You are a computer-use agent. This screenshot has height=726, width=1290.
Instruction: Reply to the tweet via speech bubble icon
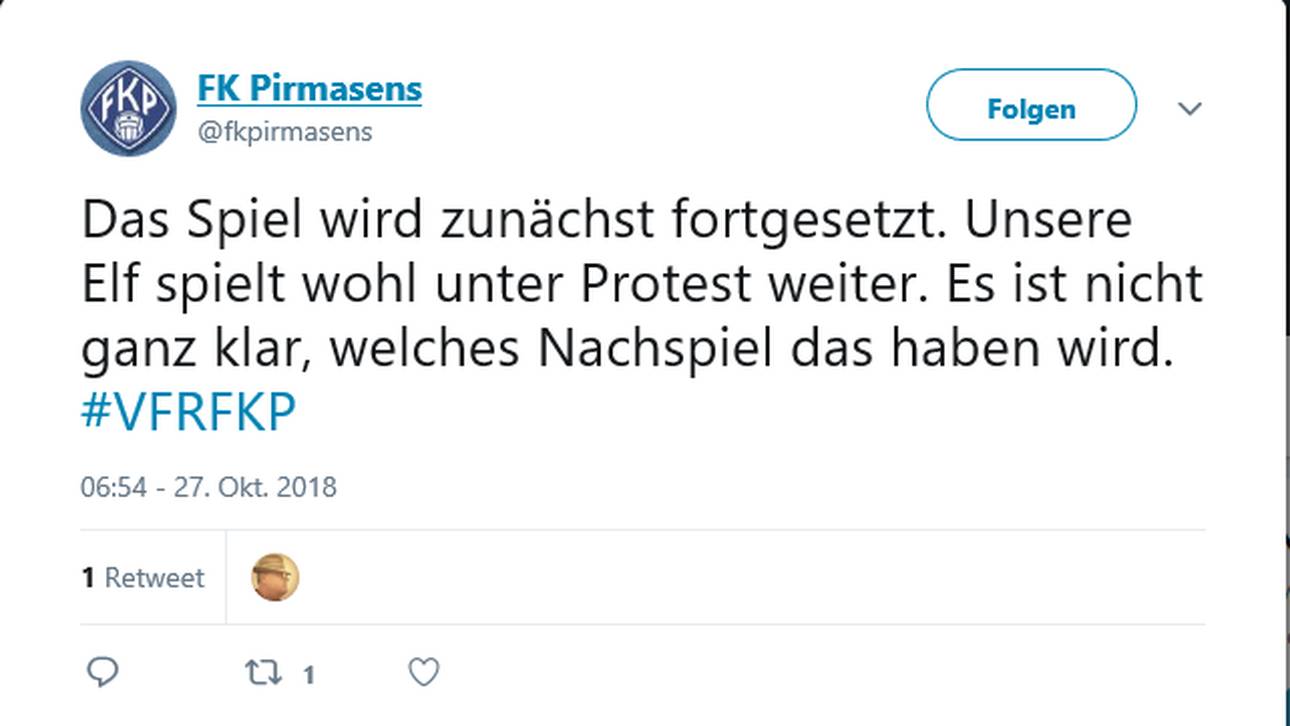click(x=104, y=673)
